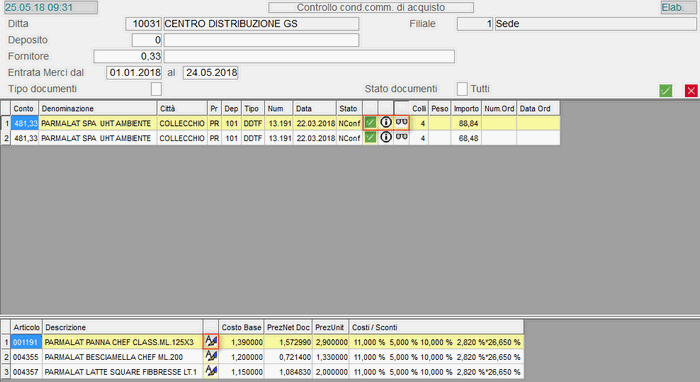Click glasses view icon in row 68,48

[402, 137]
